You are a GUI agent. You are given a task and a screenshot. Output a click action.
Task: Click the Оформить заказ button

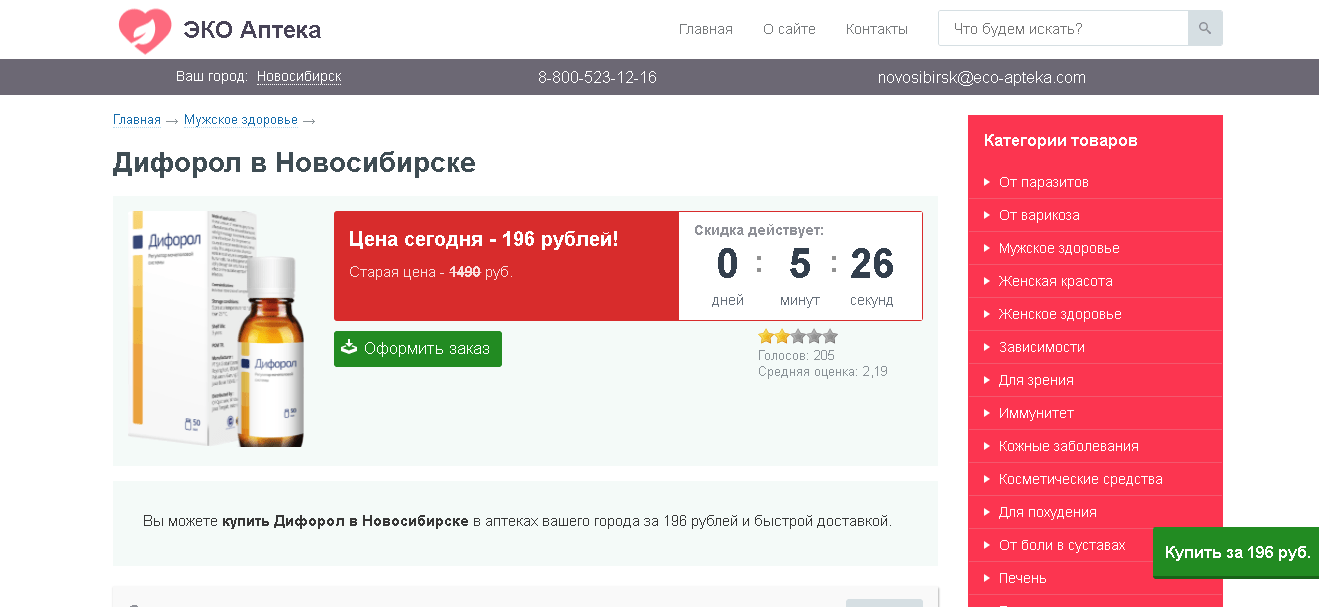pos(418,349)
